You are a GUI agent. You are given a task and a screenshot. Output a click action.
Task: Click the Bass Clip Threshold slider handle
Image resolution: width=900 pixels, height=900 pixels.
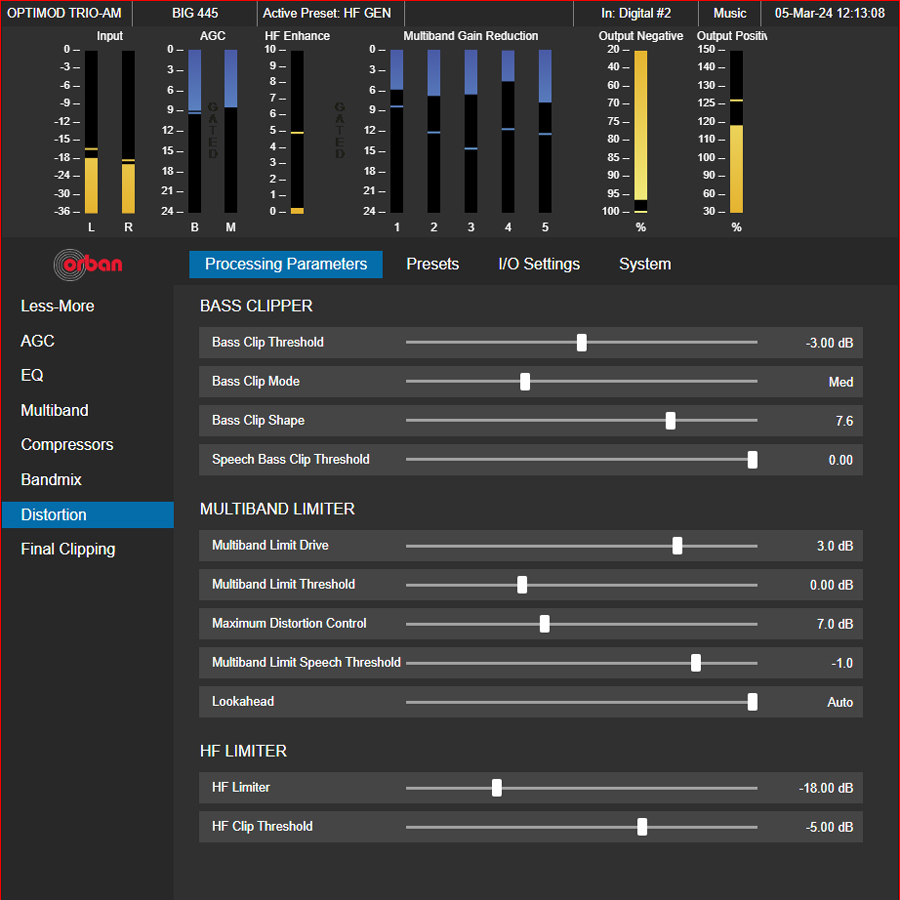pyautogui.click(x=581, y=343)
